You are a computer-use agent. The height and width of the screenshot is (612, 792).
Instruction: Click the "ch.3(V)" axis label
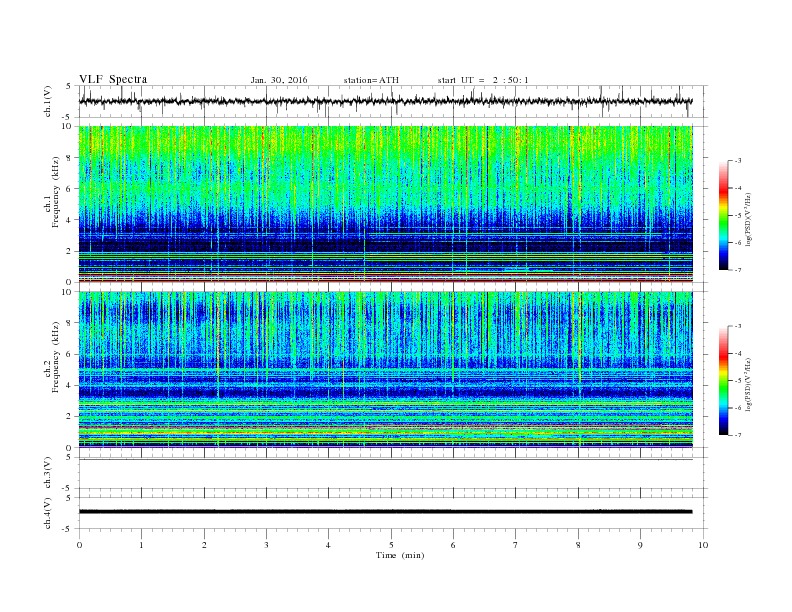pos(48,473)
